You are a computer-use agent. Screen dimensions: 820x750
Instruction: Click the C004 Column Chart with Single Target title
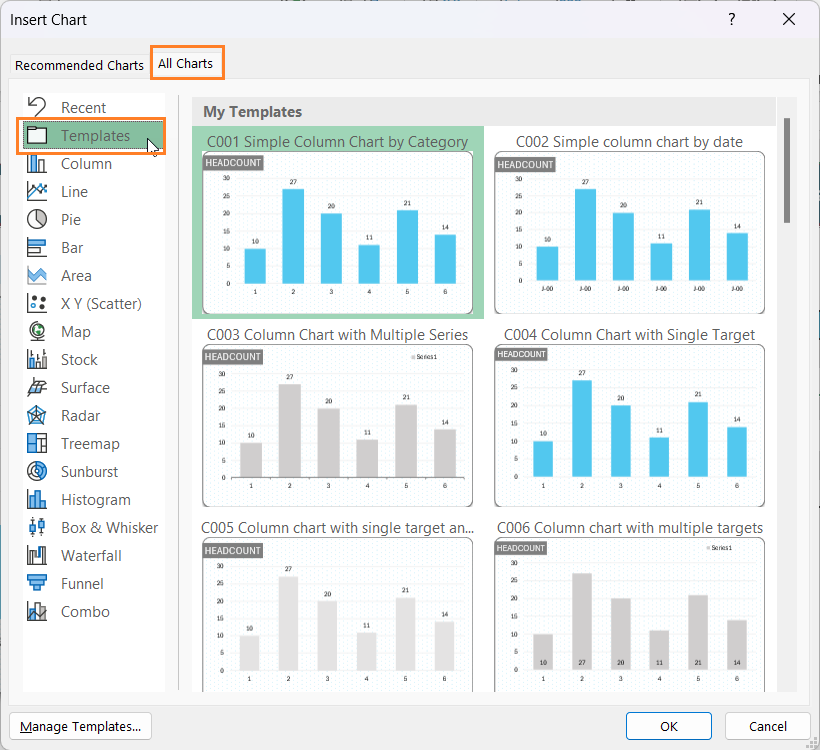tap(629, 335)
